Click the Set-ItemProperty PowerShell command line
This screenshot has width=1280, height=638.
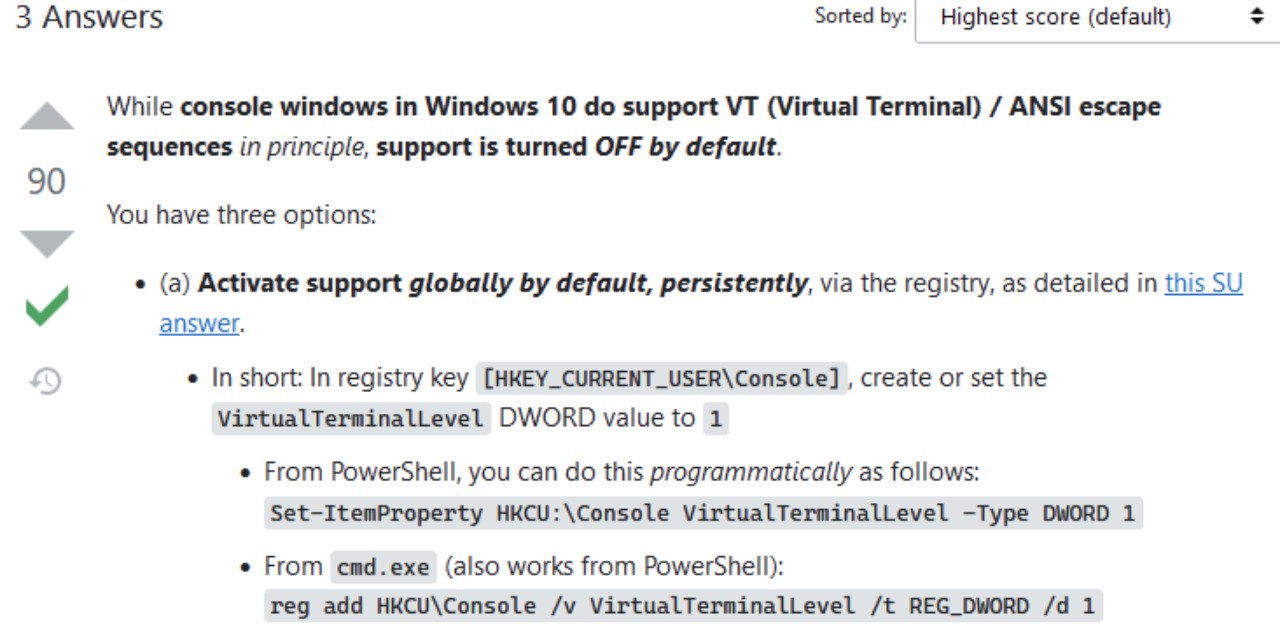tap(703, 514)
